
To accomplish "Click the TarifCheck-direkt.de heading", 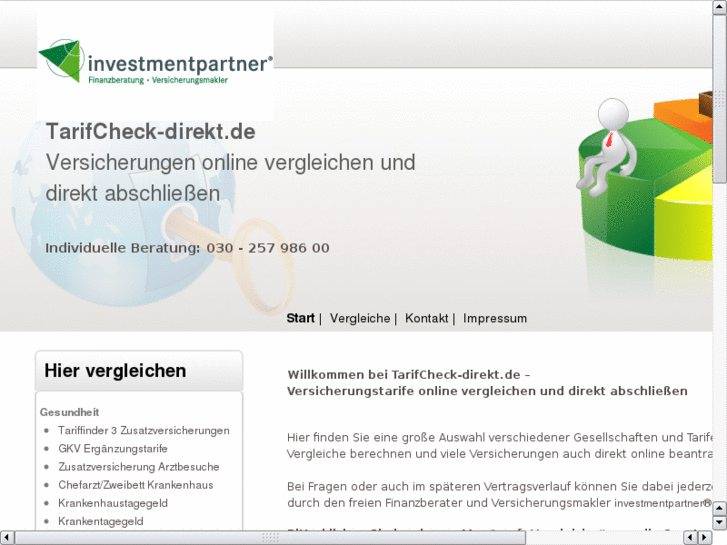I will (x=151, y=132).
